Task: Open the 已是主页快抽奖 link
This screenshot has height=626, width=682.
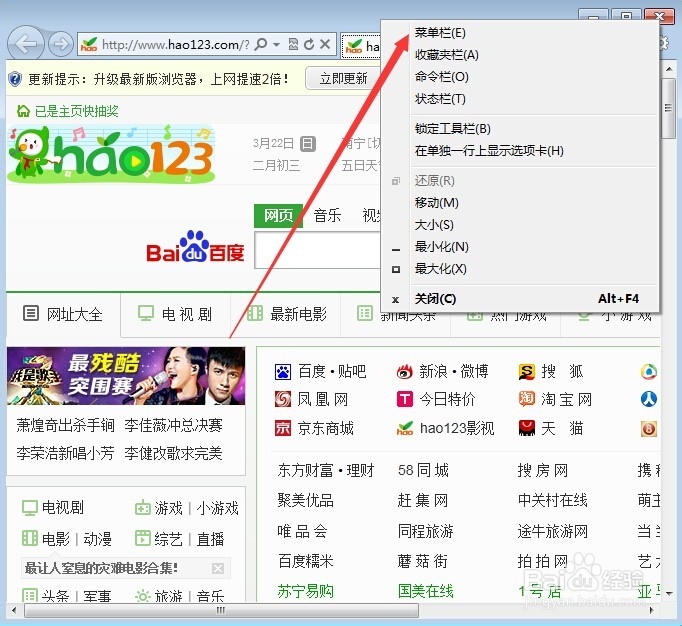Action: click(77, 111)
